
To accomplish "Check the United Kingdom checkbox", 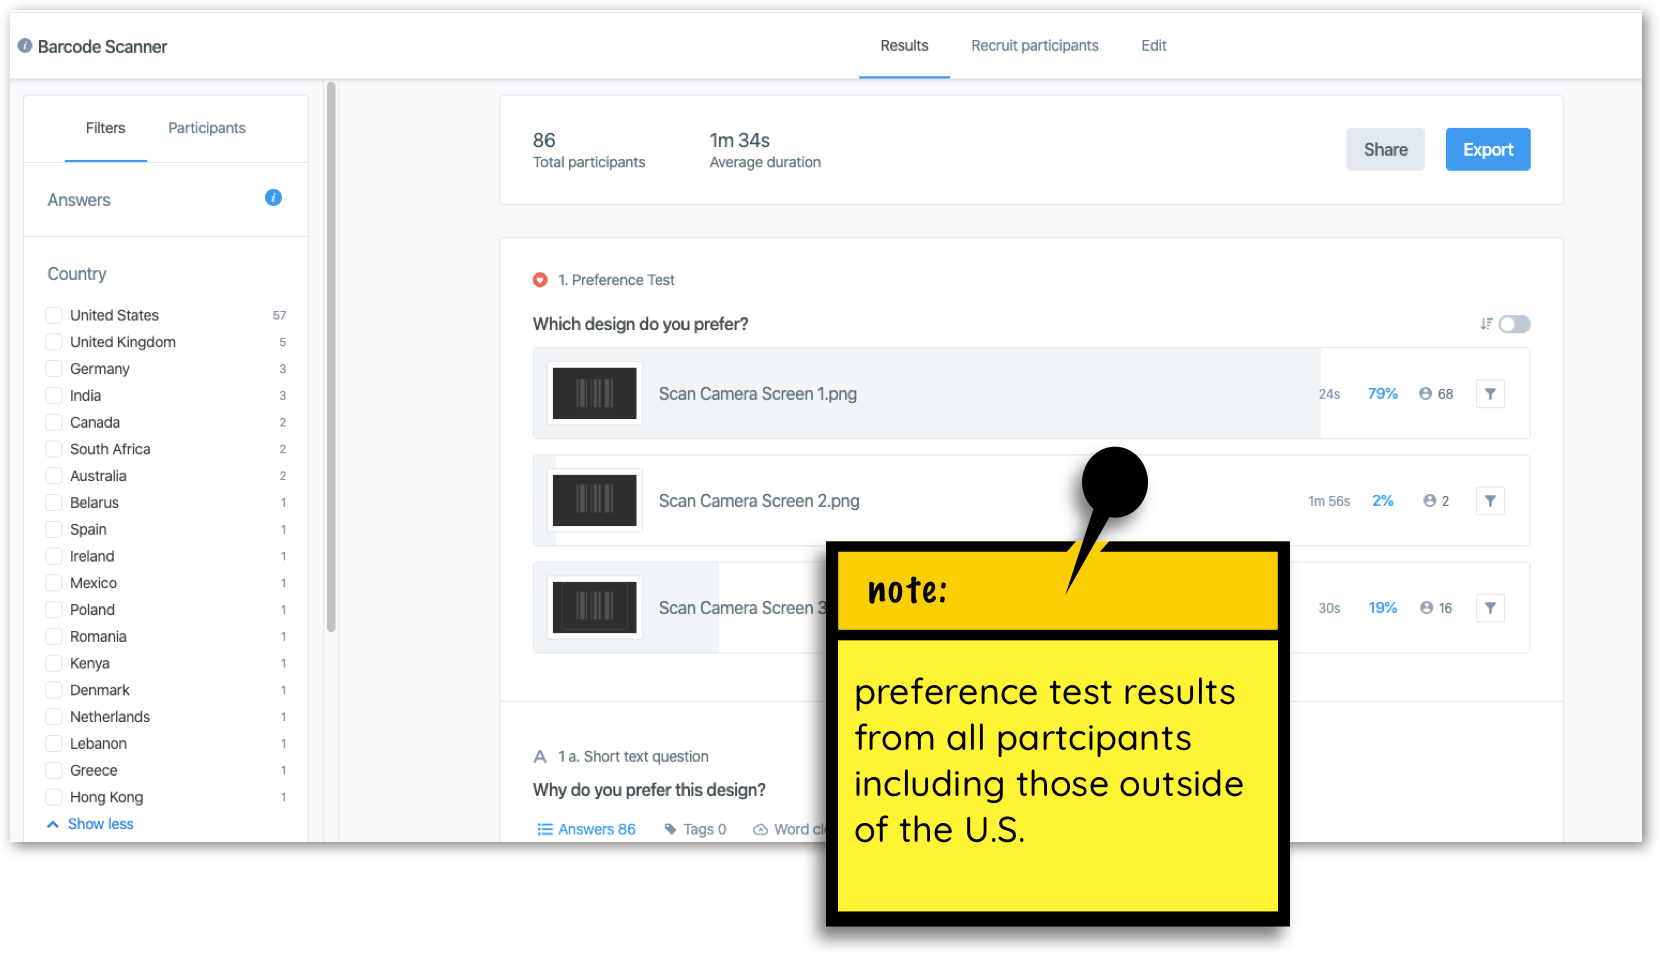I will pos(54,342).
